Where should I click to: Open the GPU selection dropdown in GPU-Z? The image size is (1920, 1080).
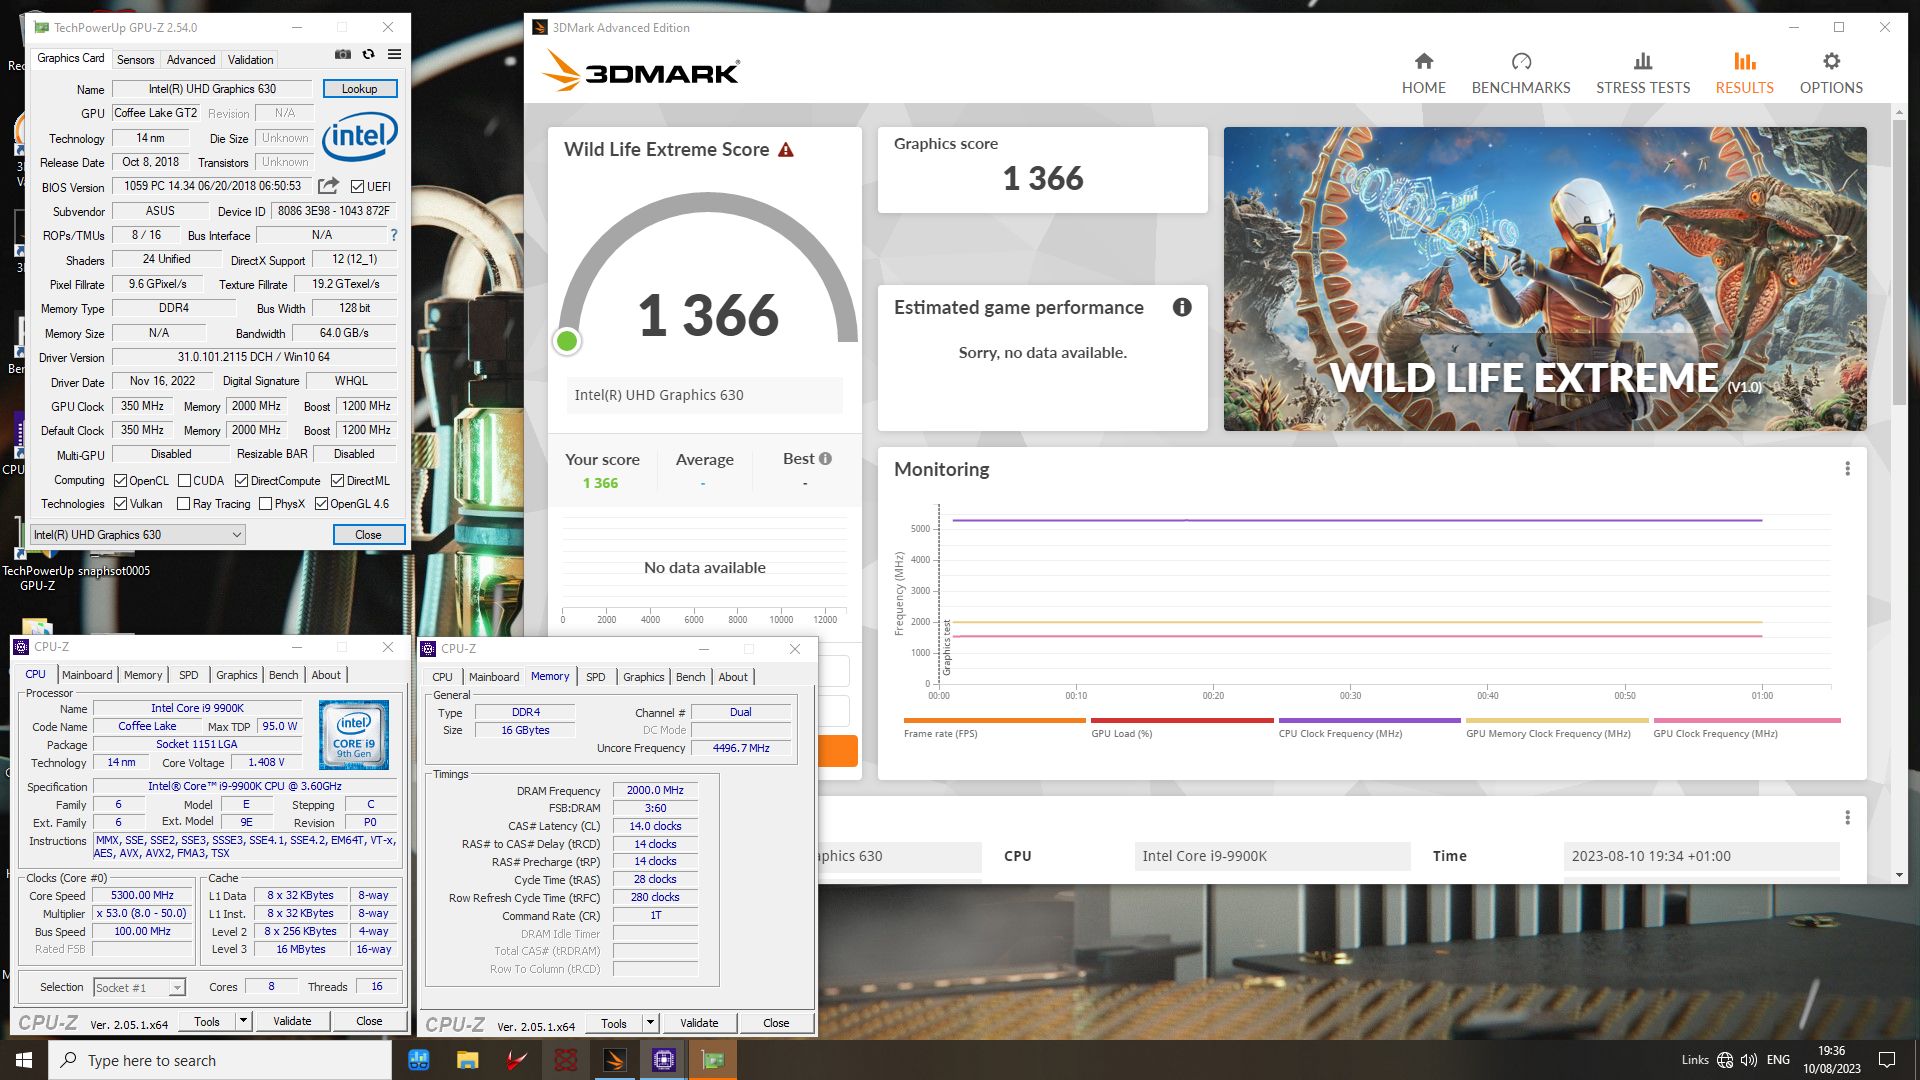click(x=138, y=535)
